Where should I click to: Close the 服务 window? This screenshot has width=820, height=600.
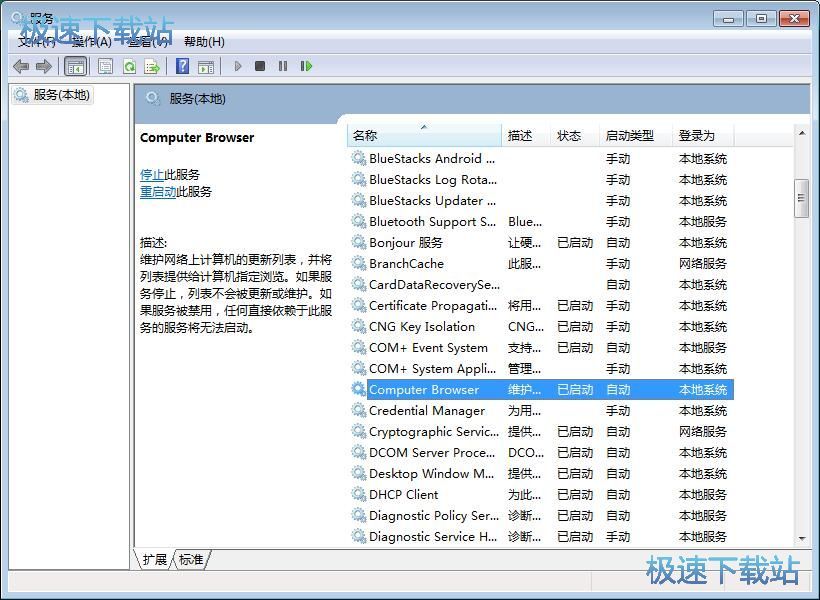[794, 19]
